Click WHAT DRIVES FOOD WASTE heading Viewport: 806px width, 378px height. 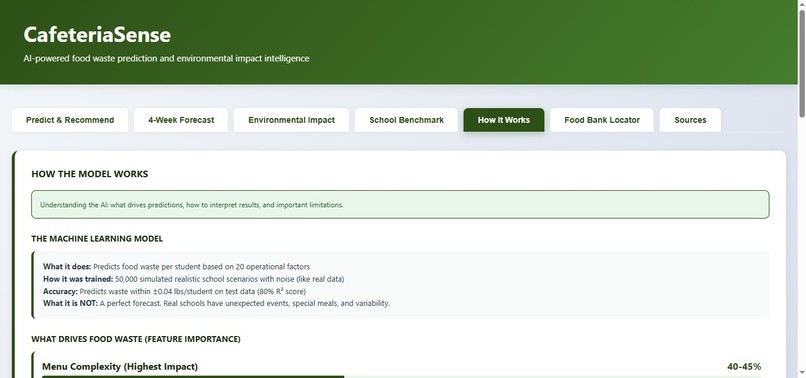(x=136, y=339)
